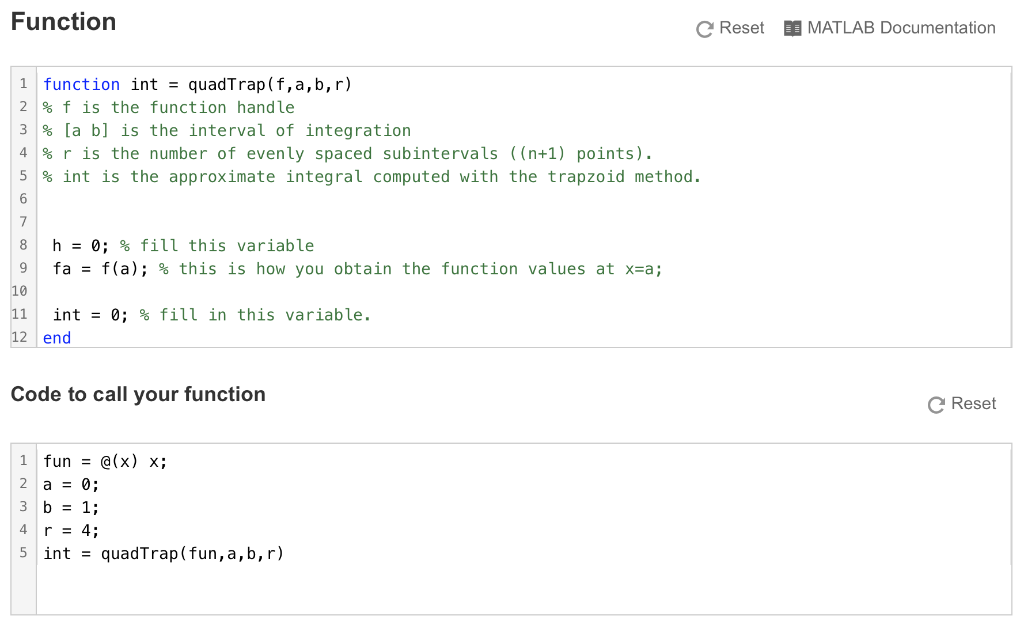Click the Reset icon for the call code section
The height and width of the screenshot is (627, 1024).
[935, 404]
